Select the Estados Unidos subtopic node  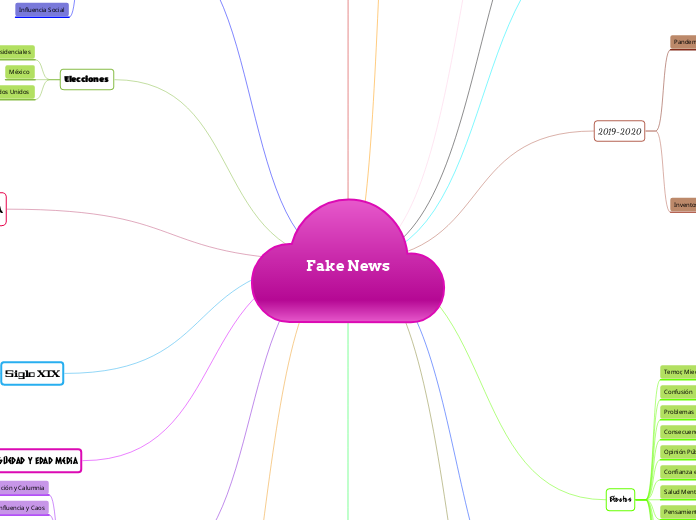click(16, 92)
